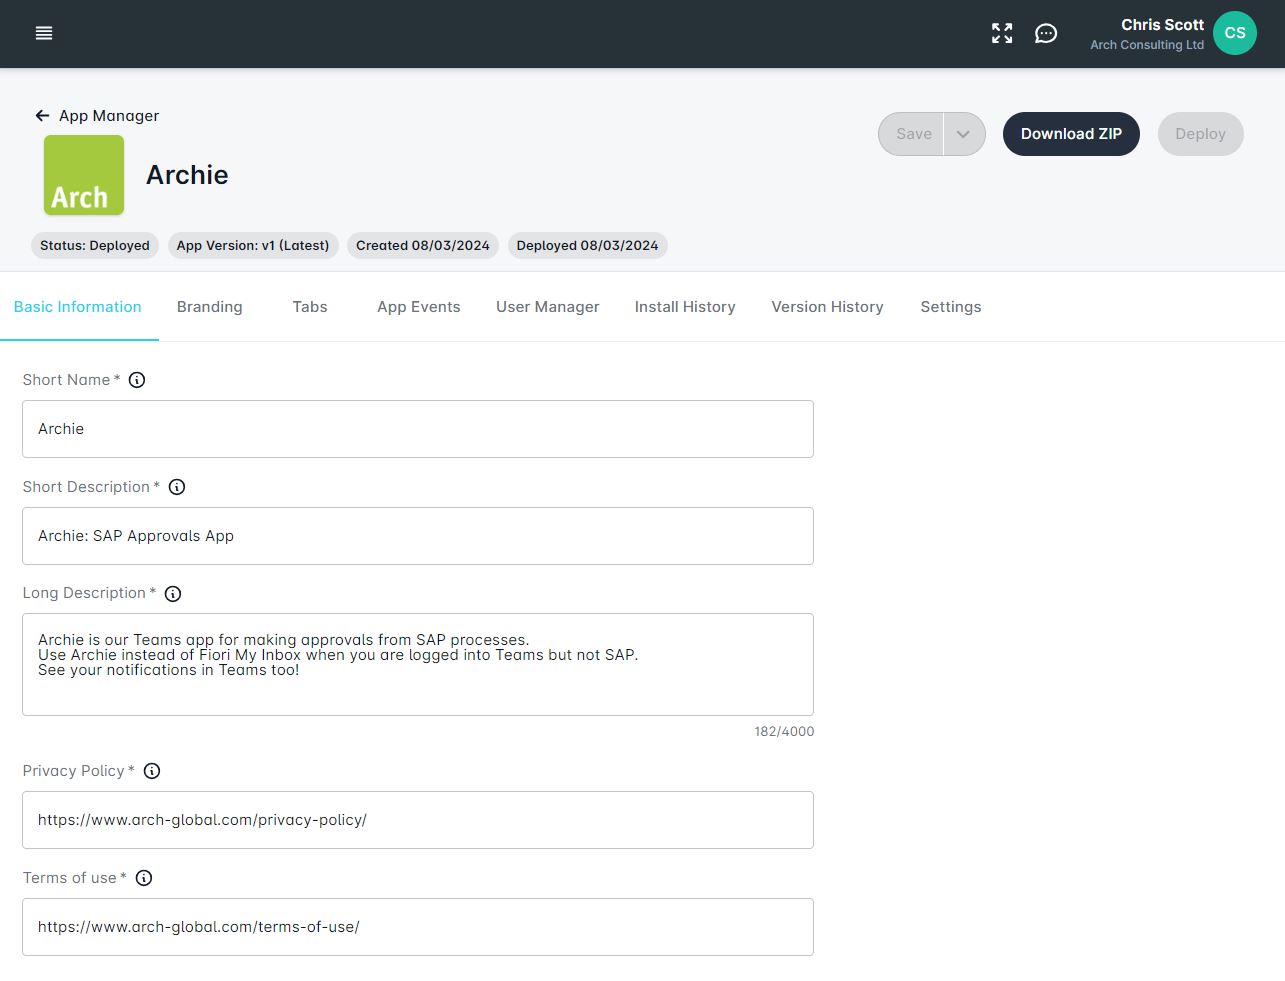Open the Save button dropdown arrow

tap(963, 133)
